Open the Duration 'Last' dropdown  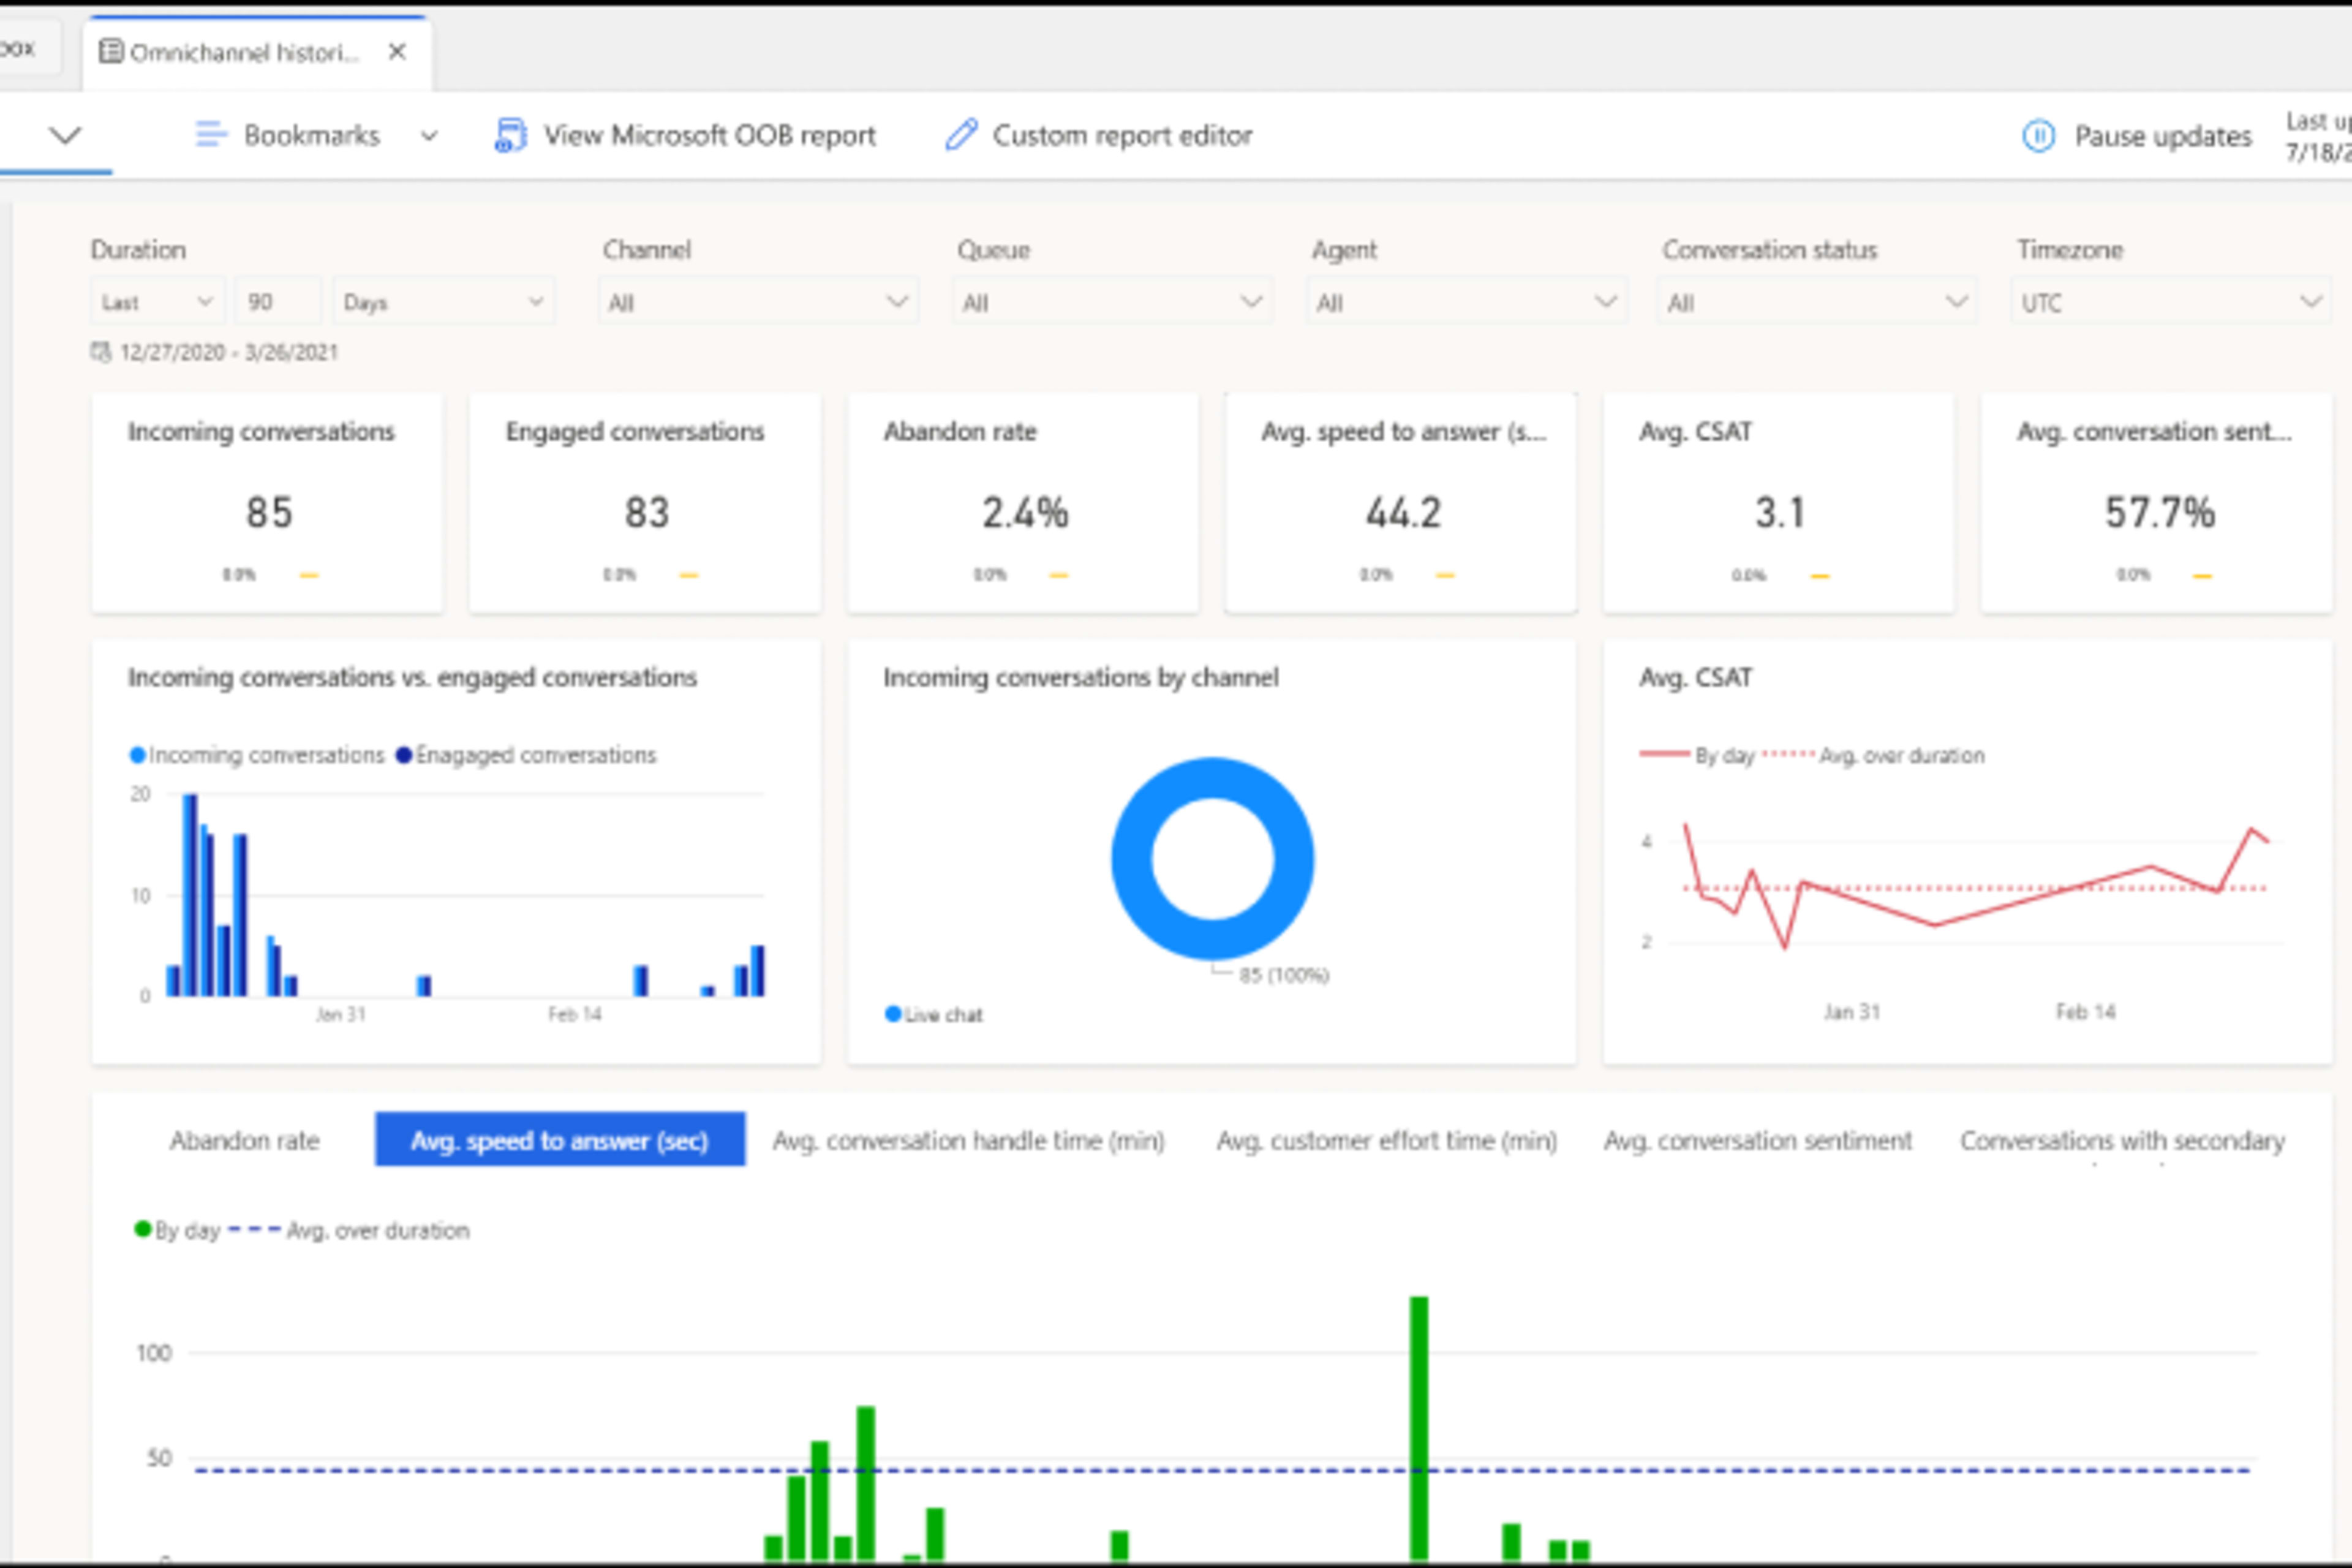(157, 302)
